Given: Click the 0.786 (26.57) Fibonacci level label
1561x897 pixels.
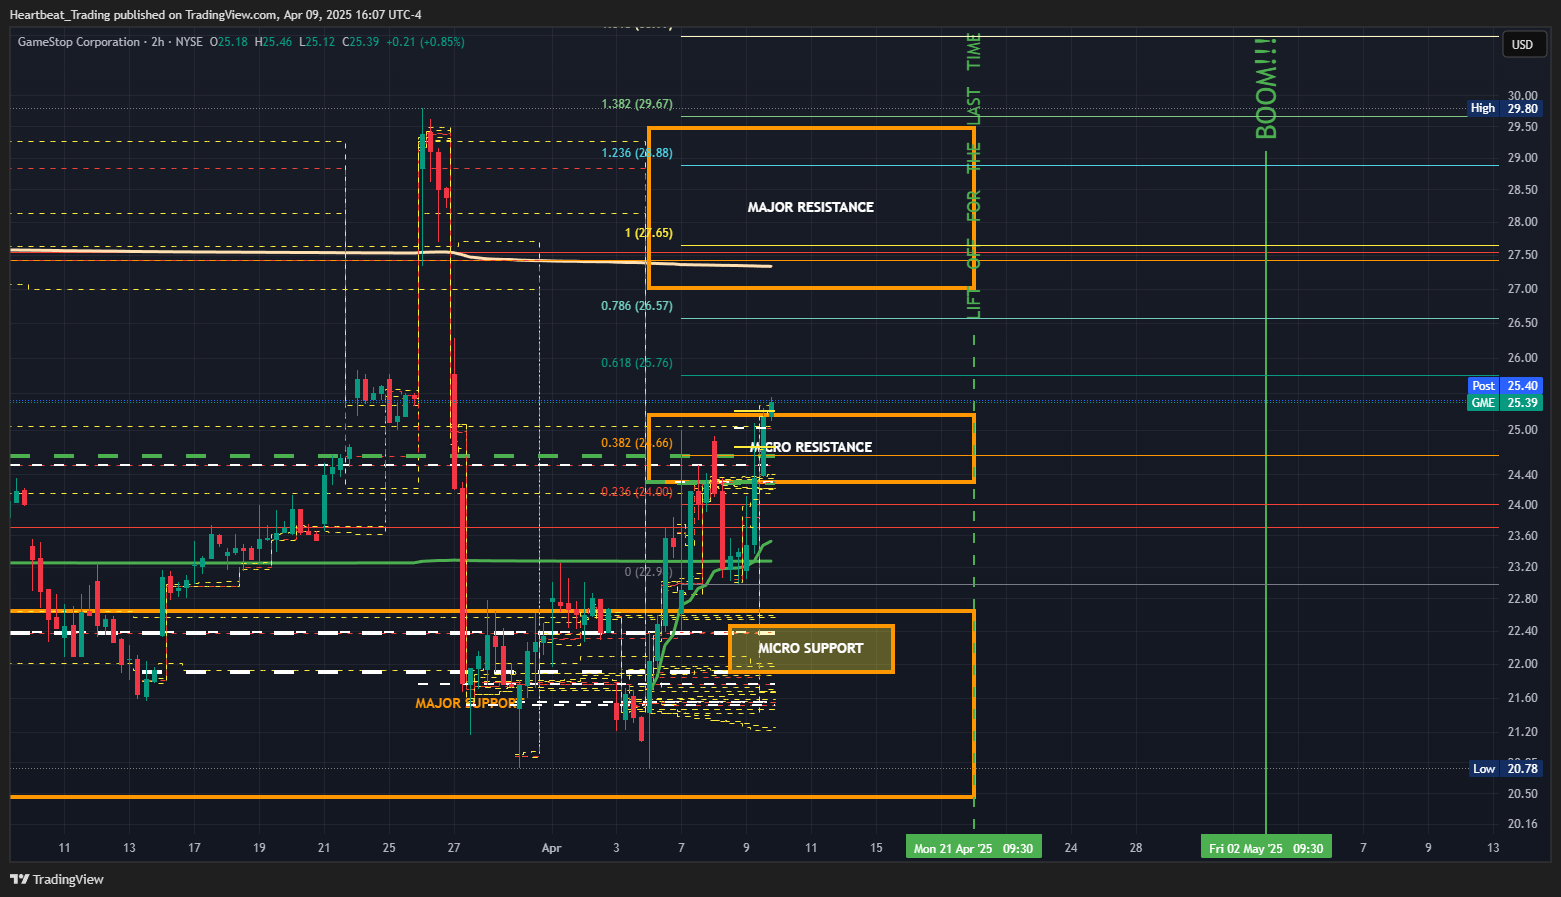Looking at the screenshot, I should point(637,306).
